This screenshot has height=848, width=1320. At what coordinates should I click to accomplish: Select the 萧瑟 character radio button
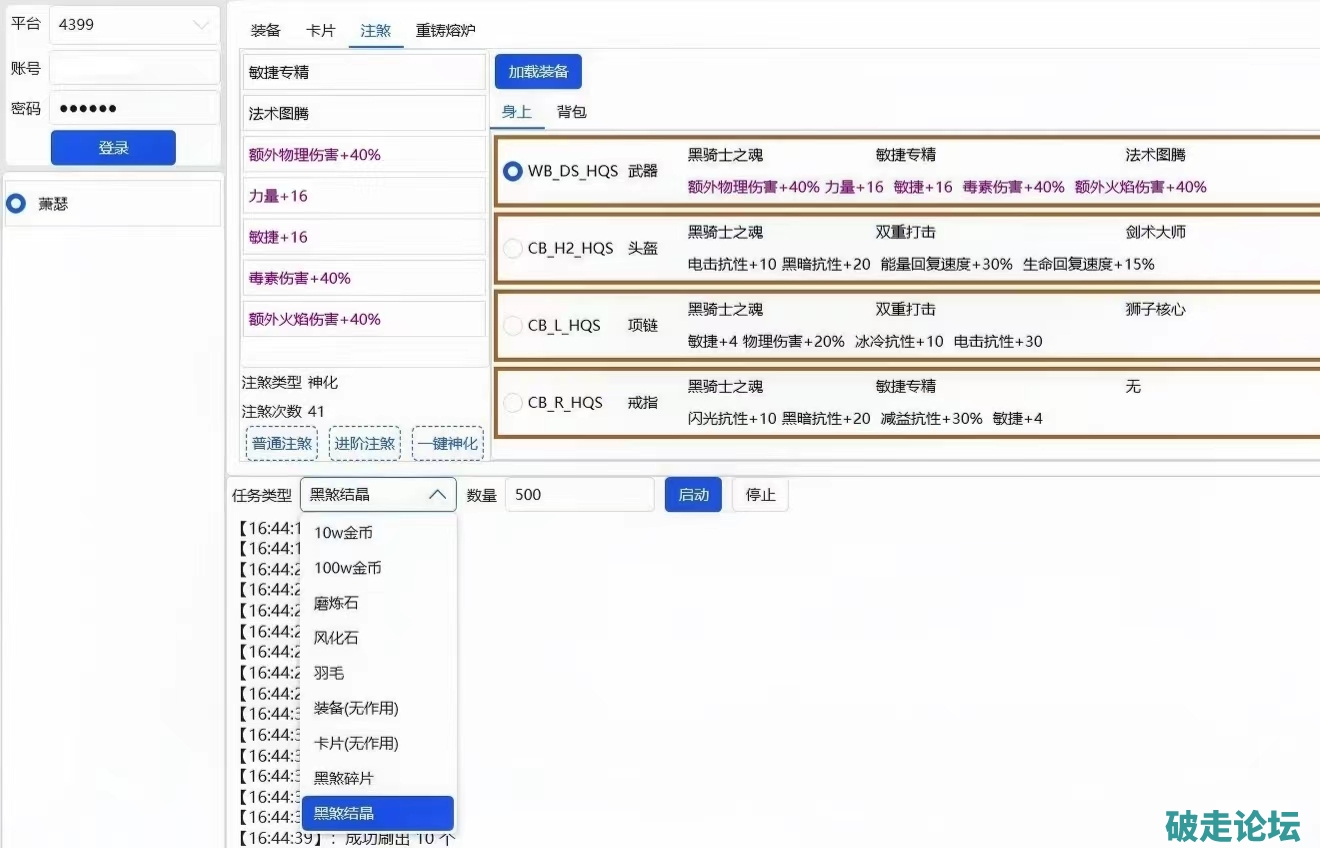point(16,203)
